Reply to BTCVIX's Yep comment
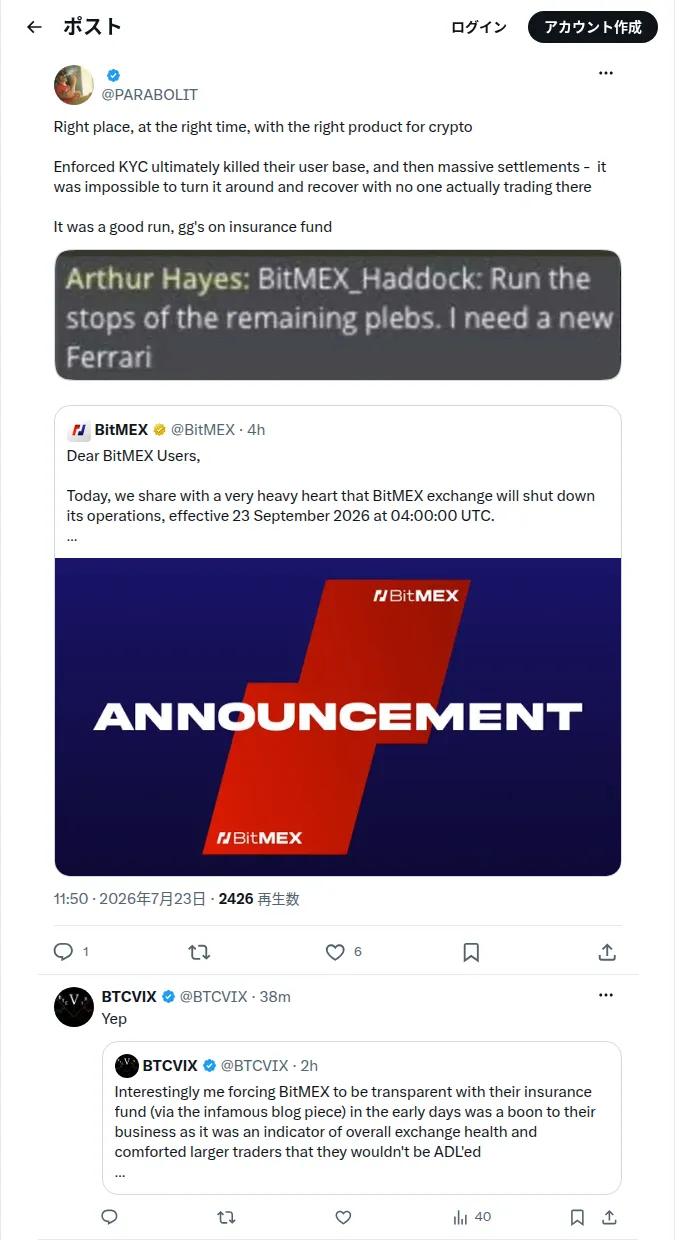675x1240 pixels. (110, 1217)
